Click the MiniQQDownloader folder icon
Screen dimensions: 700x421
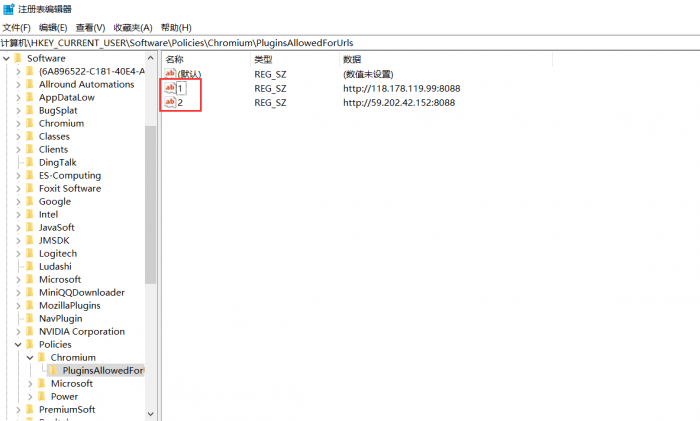[x=30, y=292]
